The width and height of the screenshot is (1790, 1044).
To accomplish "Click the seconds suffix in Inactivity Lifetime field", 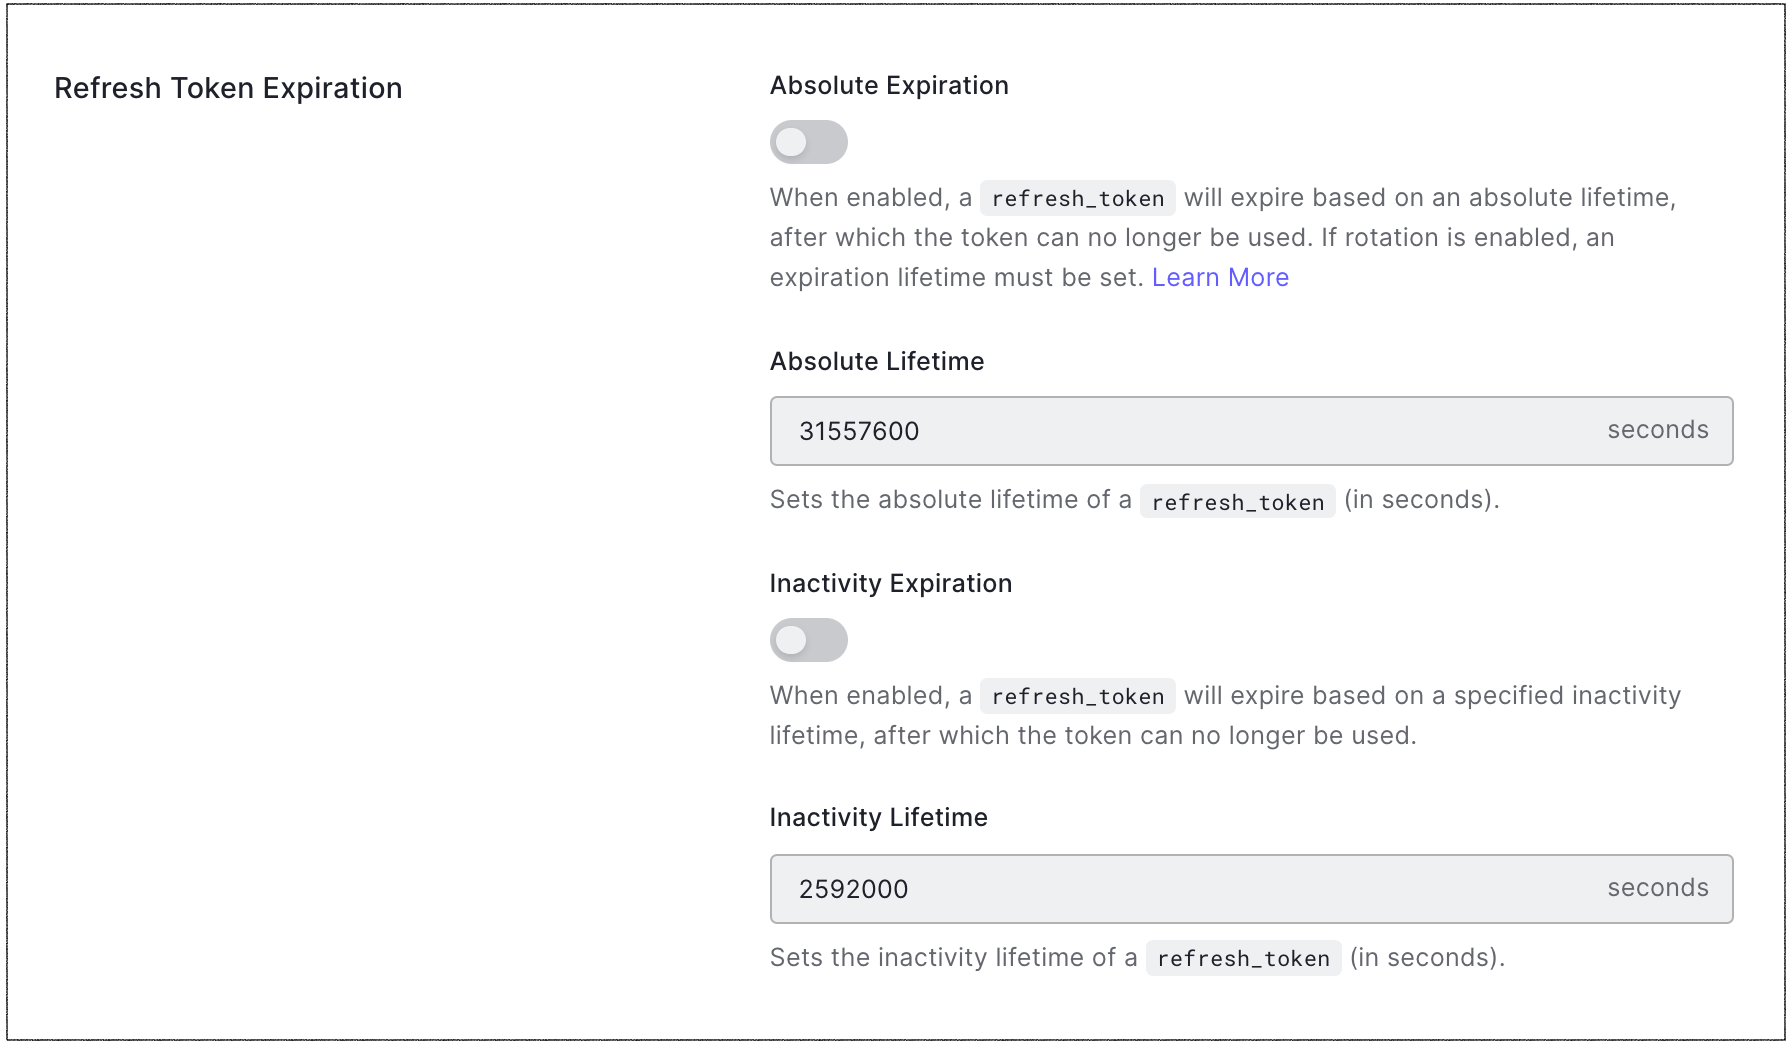I will 1657,888.
